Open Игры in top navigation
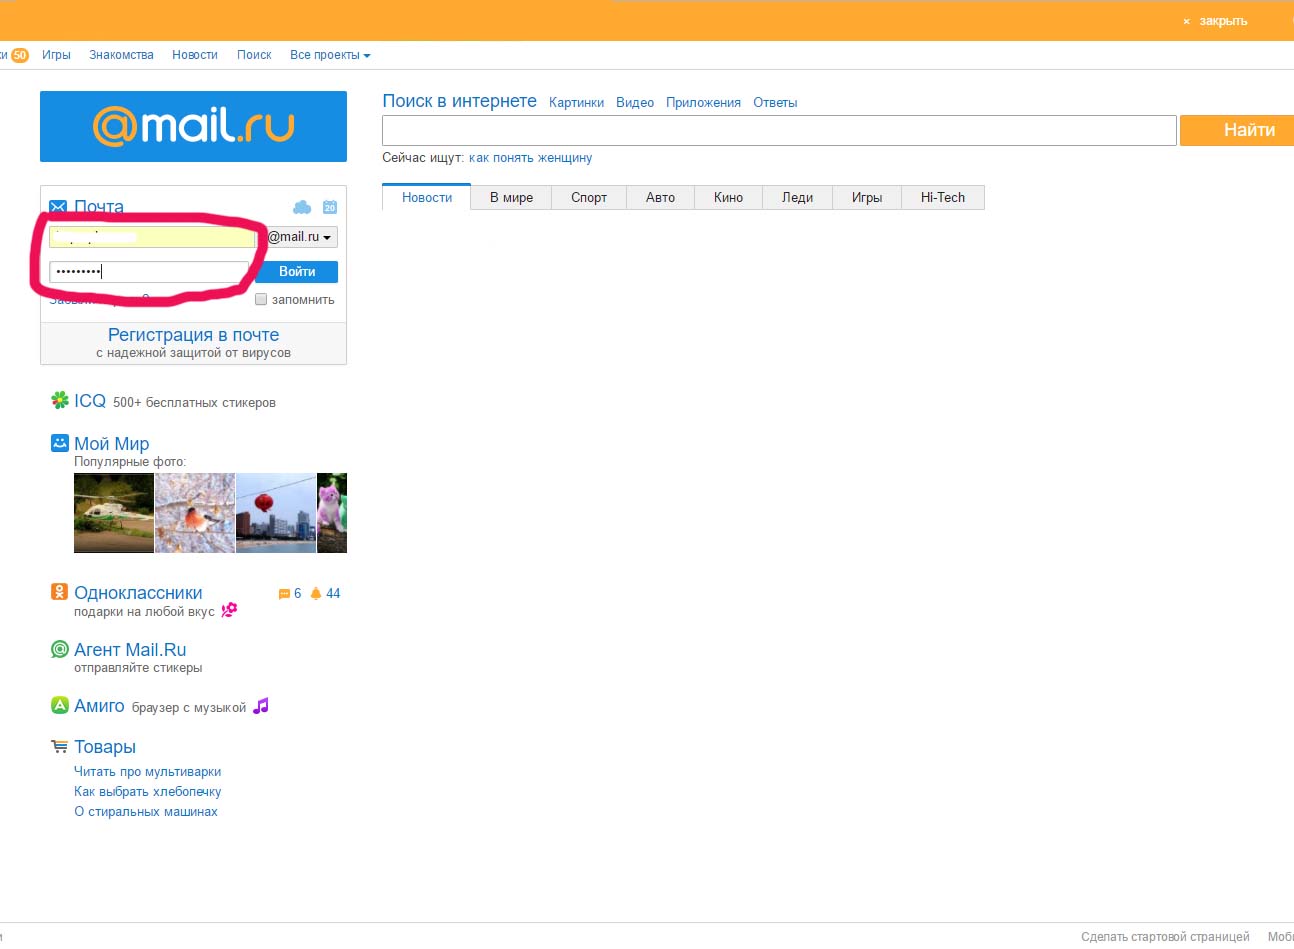1294x949 pixels. [x=56, y=55]
